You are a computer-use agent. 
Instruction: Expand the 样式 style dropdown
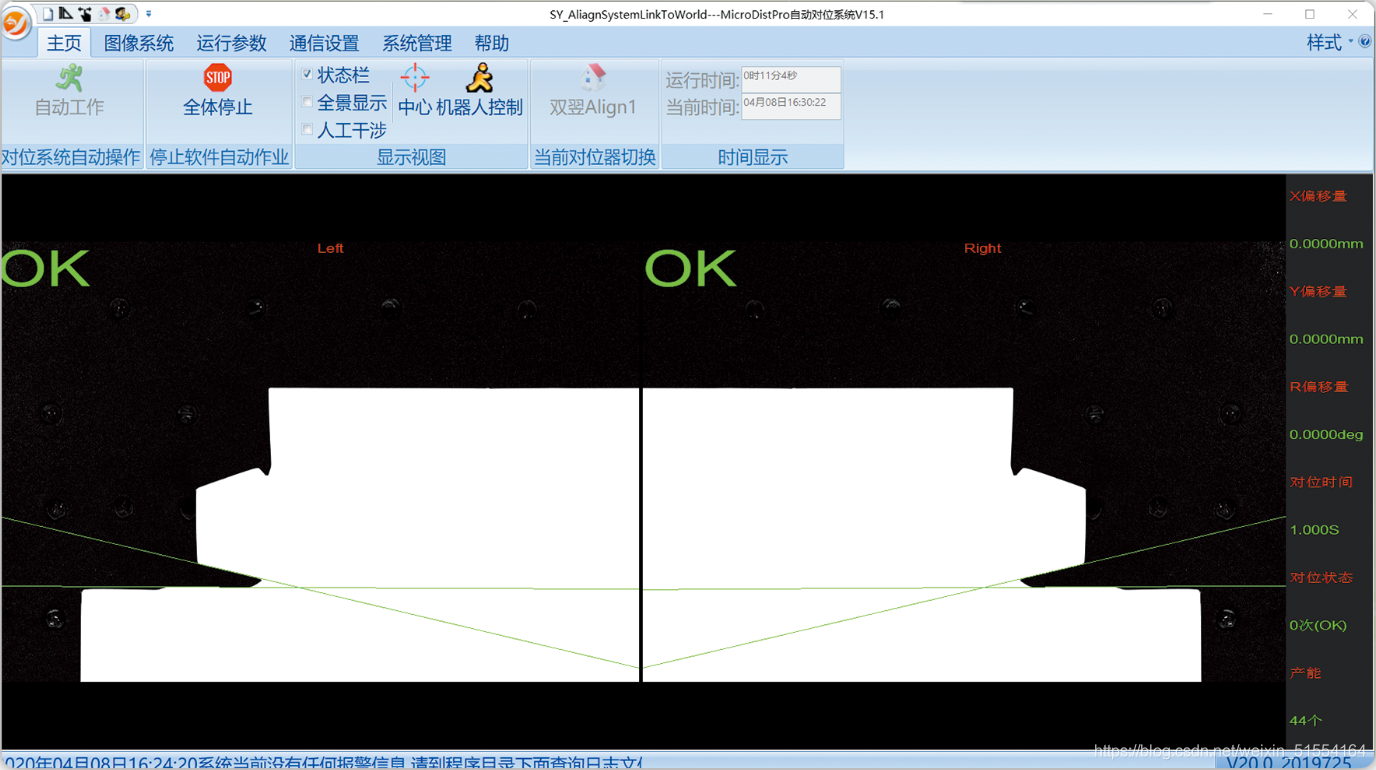coord(1330,42)
